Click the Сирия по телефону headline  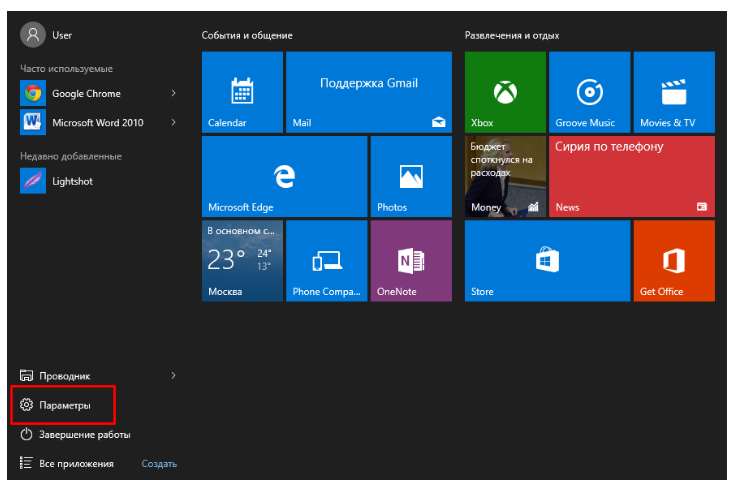pyautogui.click(x=609, y=147)
